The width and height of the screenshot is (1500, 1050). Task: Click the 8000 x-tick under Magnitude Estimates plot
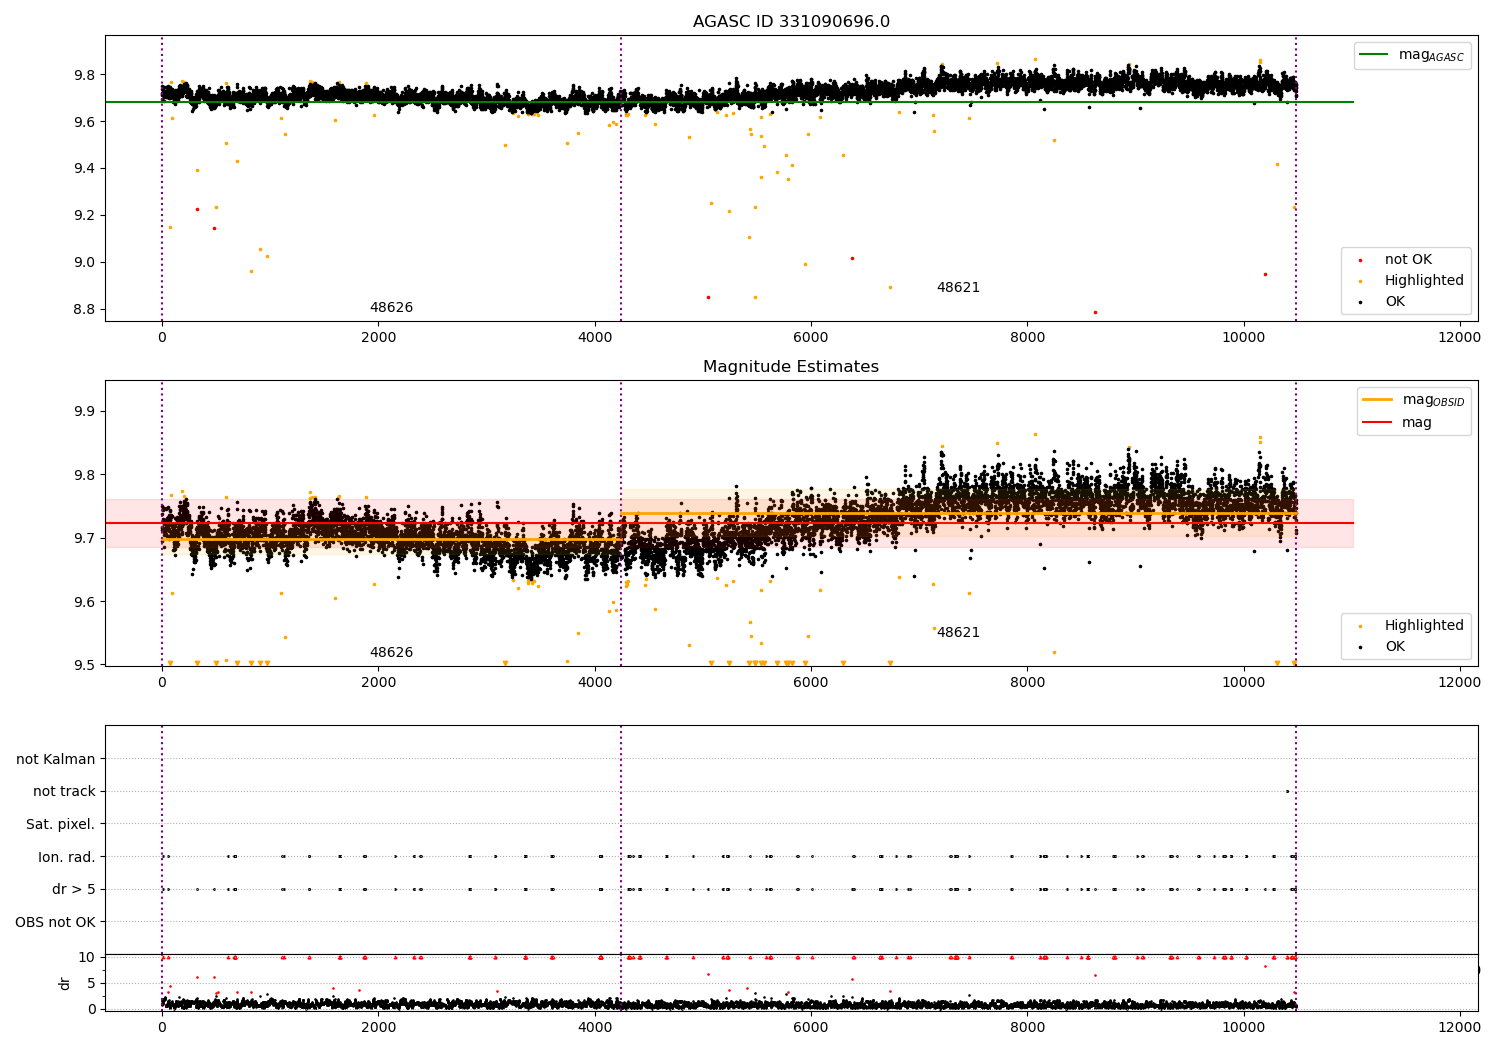1027,683
